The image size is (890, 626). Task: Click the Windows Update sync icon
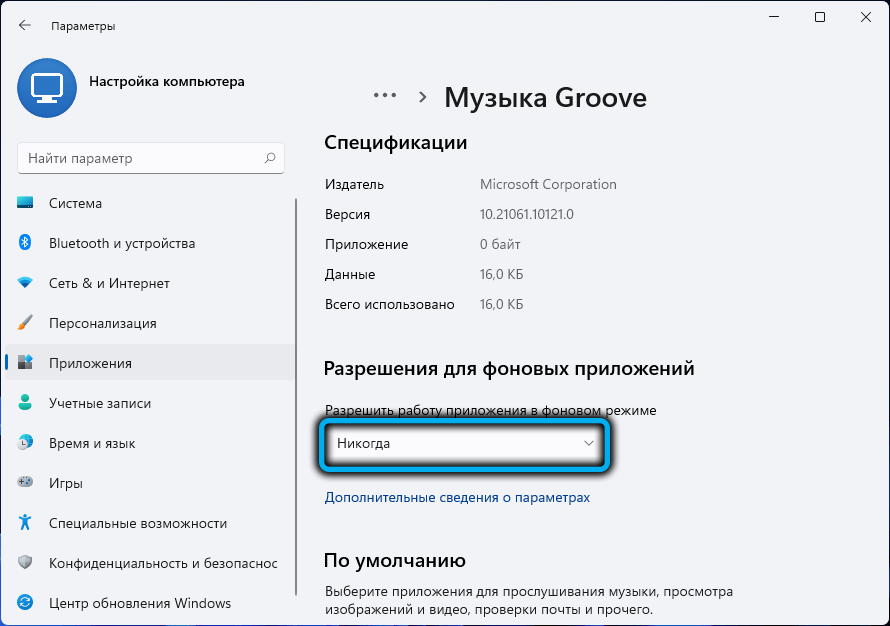[25, 602]
